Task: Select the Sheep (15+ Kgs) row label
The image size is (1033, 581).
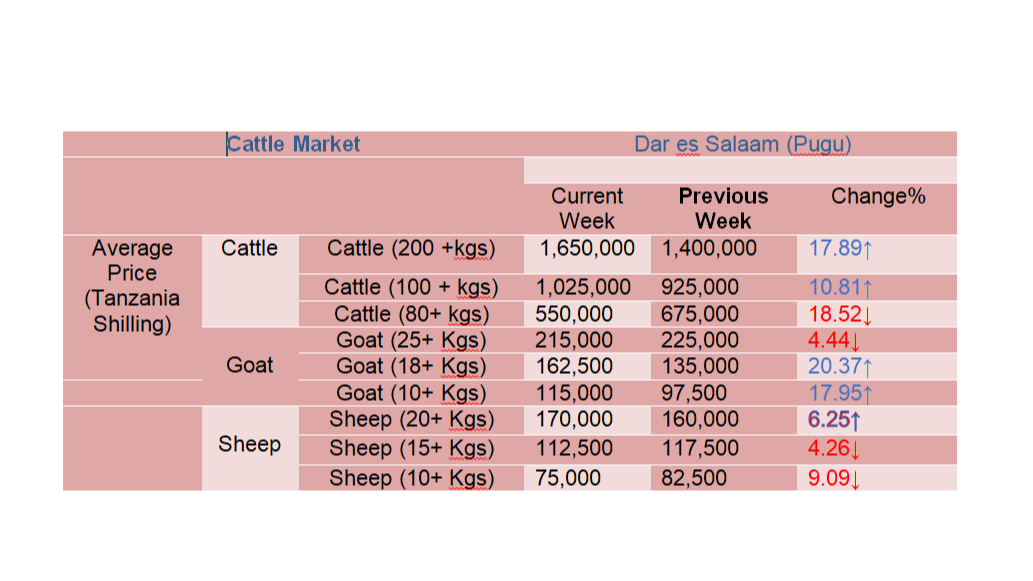Action: coord(411,449)
